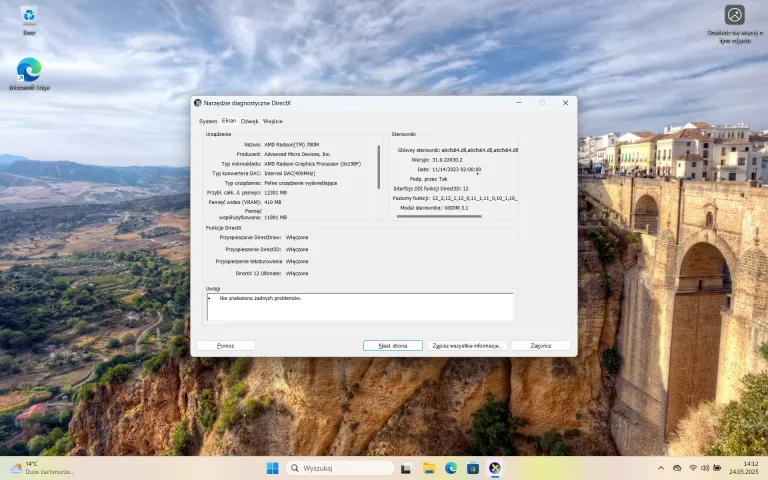The width and height of the screenshot is (768, 480).
Task: Click Zapisz wszystkie informacje button
Action: [467, 346]
